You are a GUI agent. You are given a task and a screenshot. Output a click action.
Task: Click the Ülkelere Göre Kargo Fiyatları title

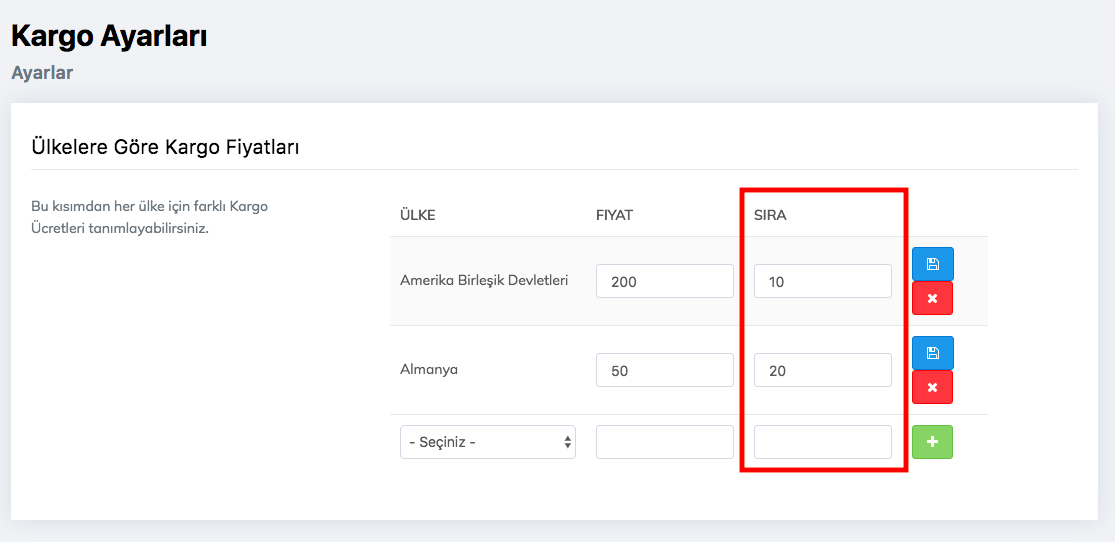(x=166, y=147)
